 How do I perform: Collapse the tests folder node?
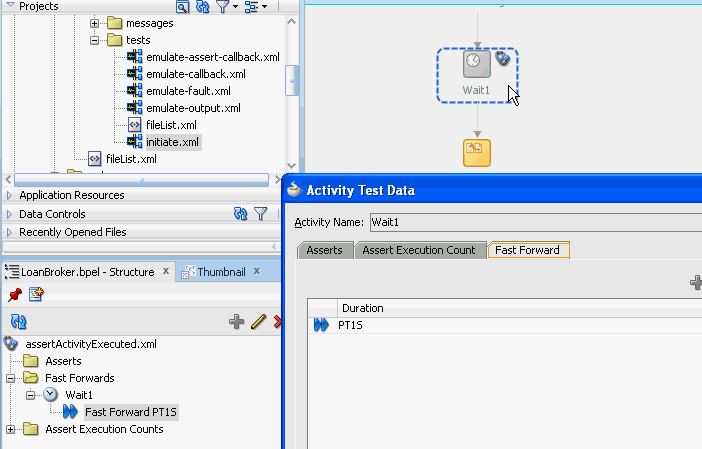point(94,40)
